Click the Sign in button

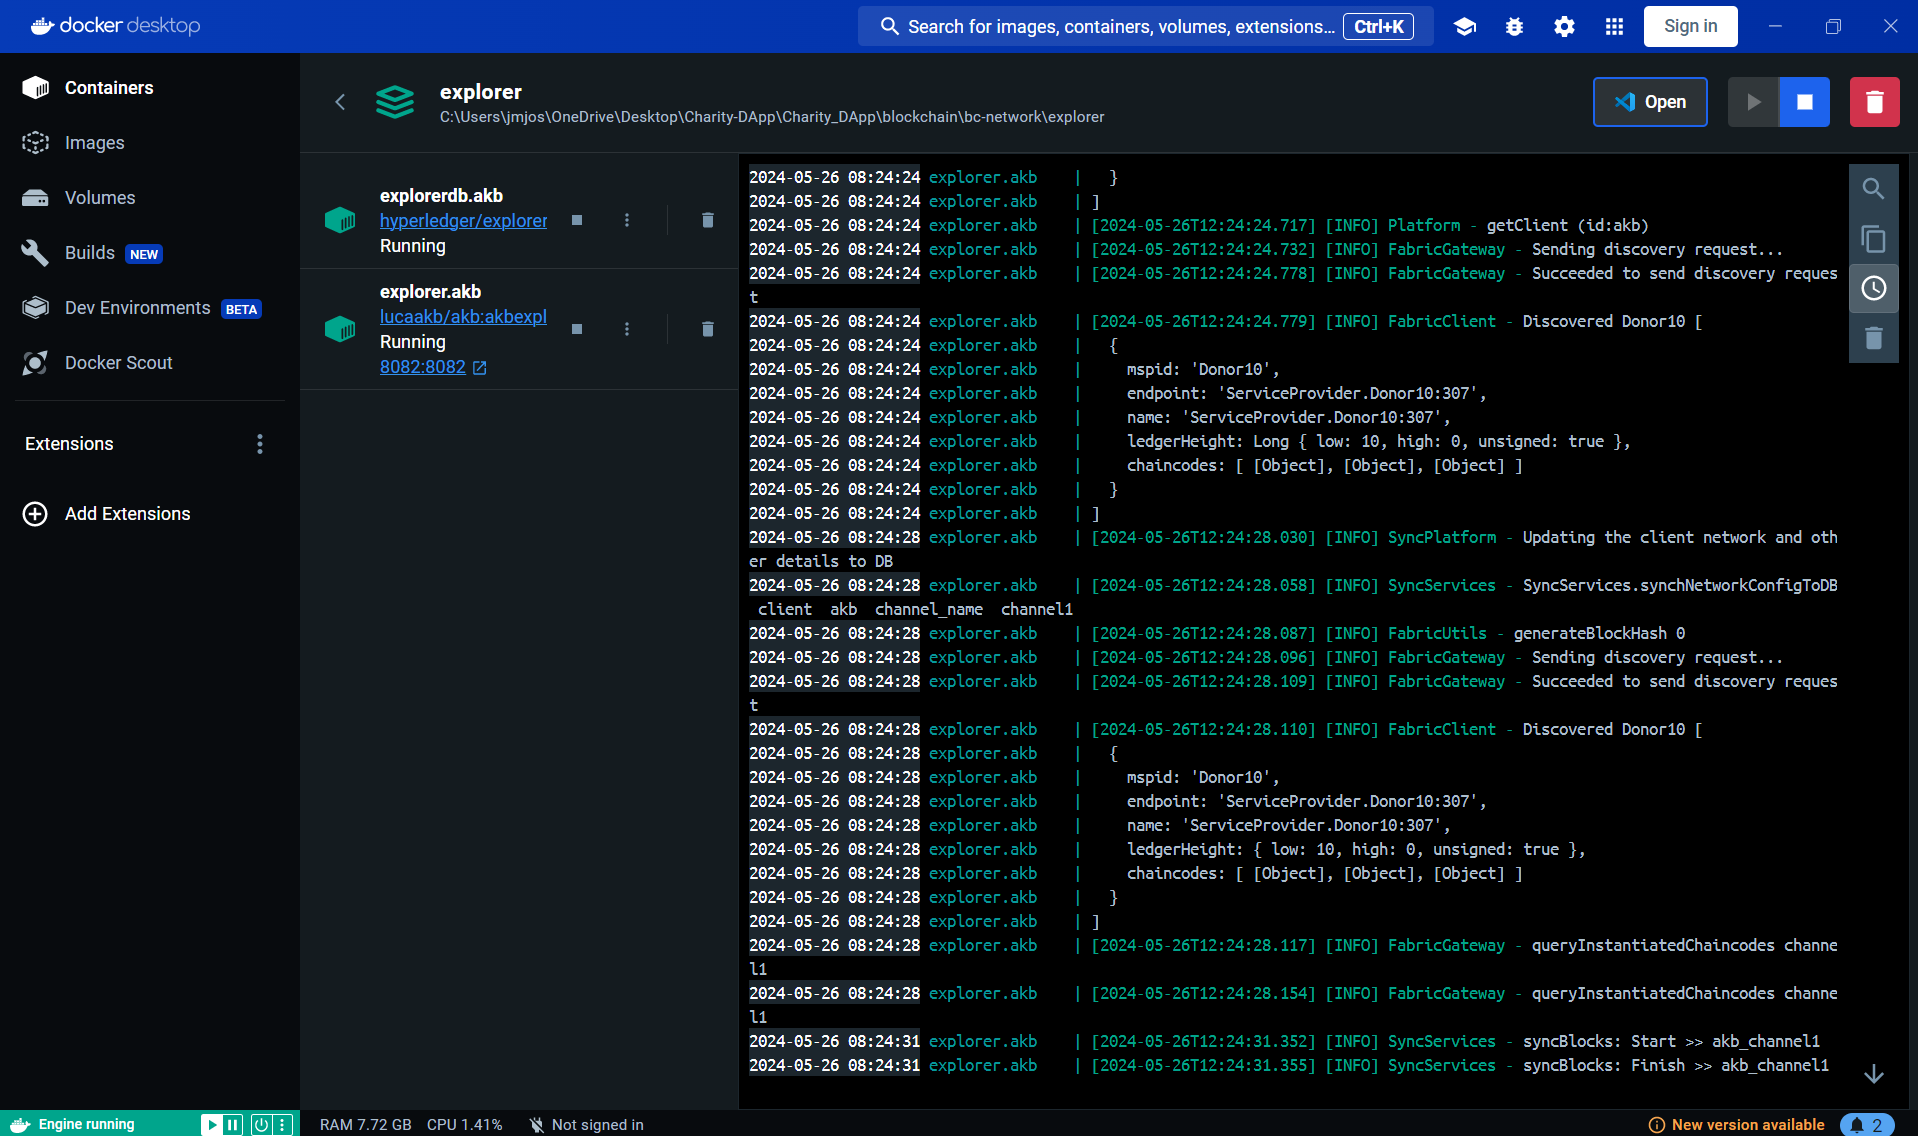click(1690, 27)
